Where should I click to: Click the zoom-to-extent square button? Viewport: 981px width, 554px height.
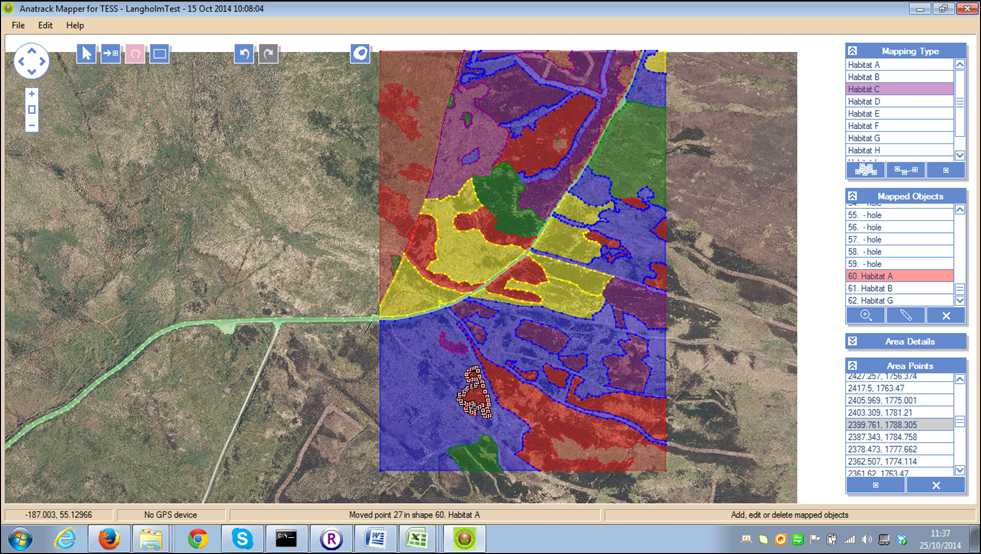(32, 110)
